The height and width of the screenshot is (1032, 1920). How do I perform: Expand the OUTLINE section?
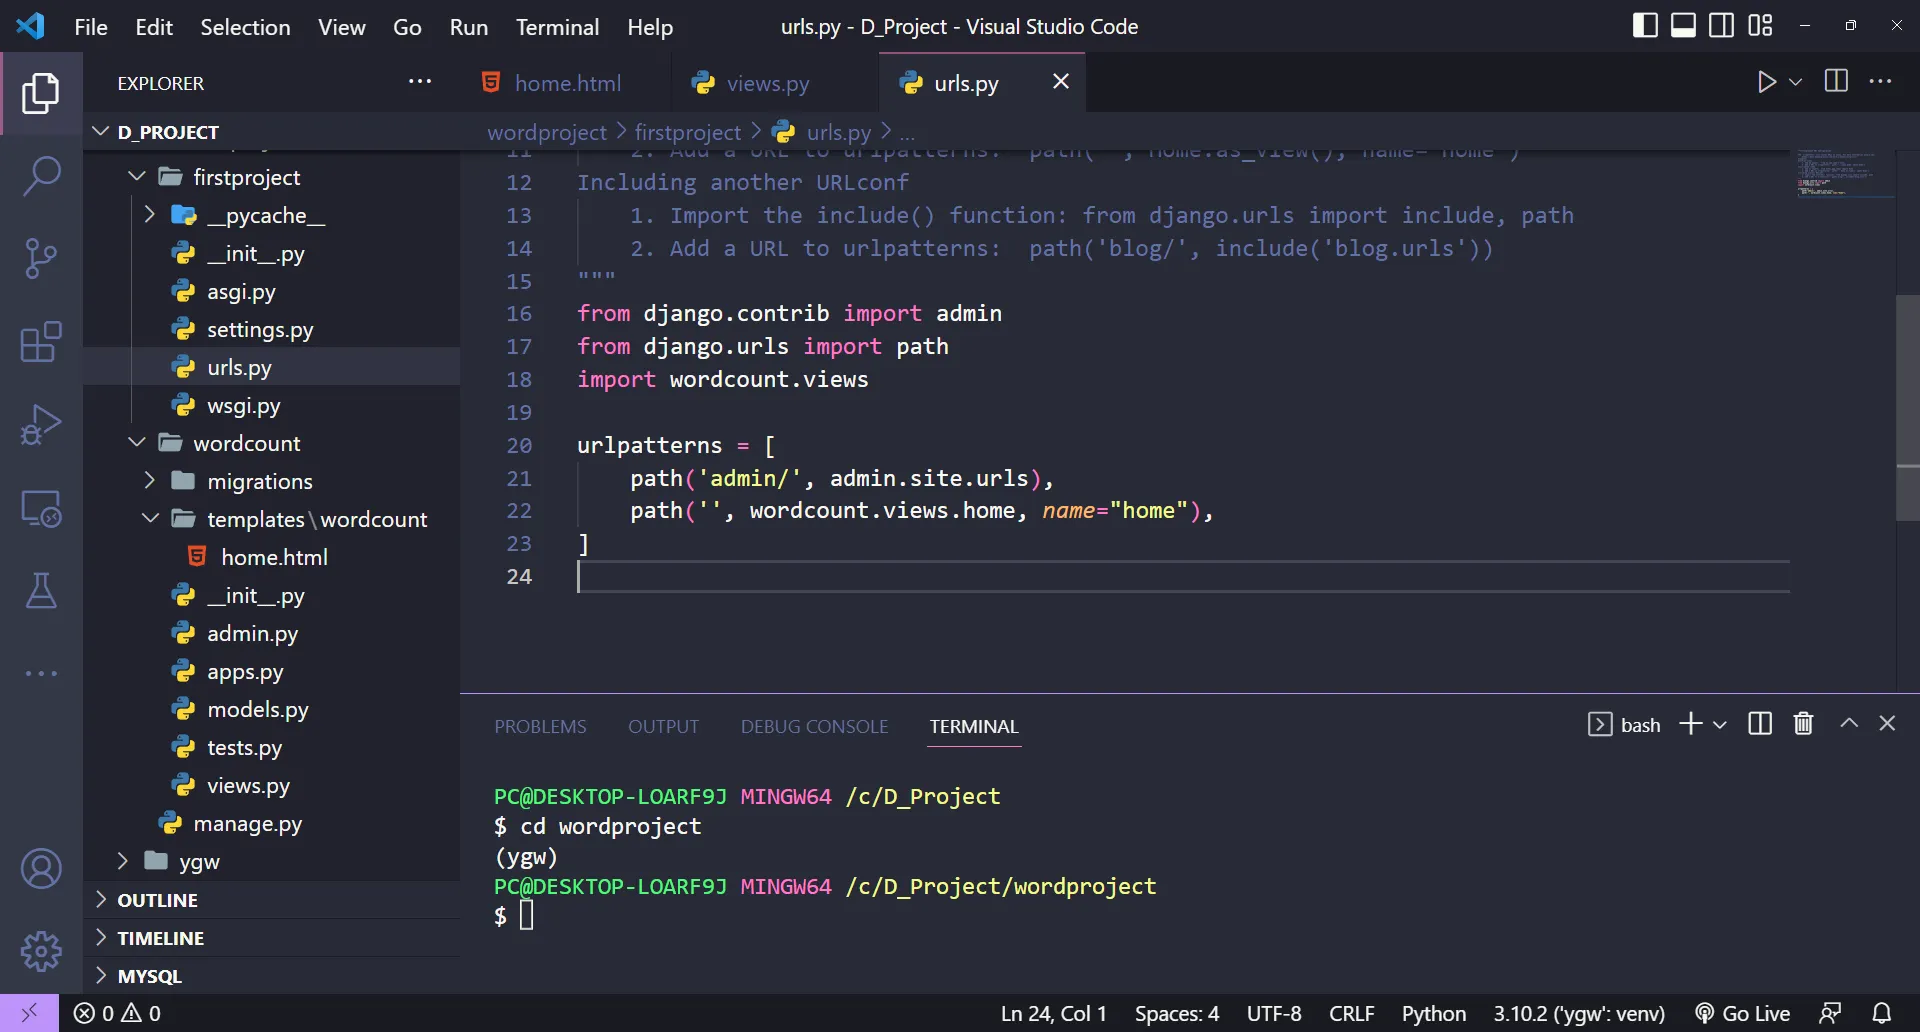click(157, 900)
